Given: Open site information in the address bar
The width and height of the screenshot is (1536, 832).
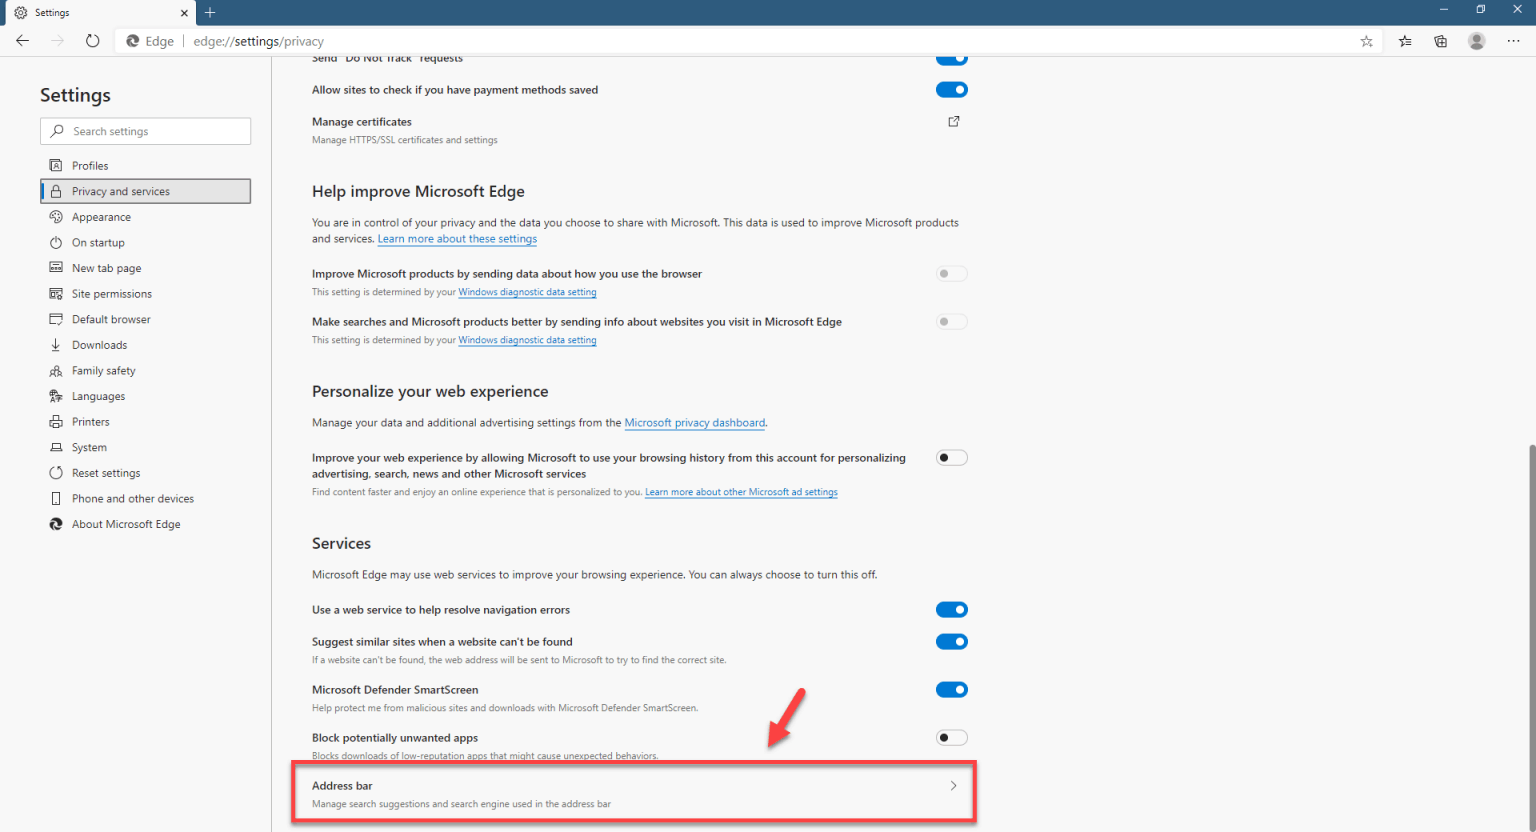Looking at the screenshot, I should (x=135, y=41).
